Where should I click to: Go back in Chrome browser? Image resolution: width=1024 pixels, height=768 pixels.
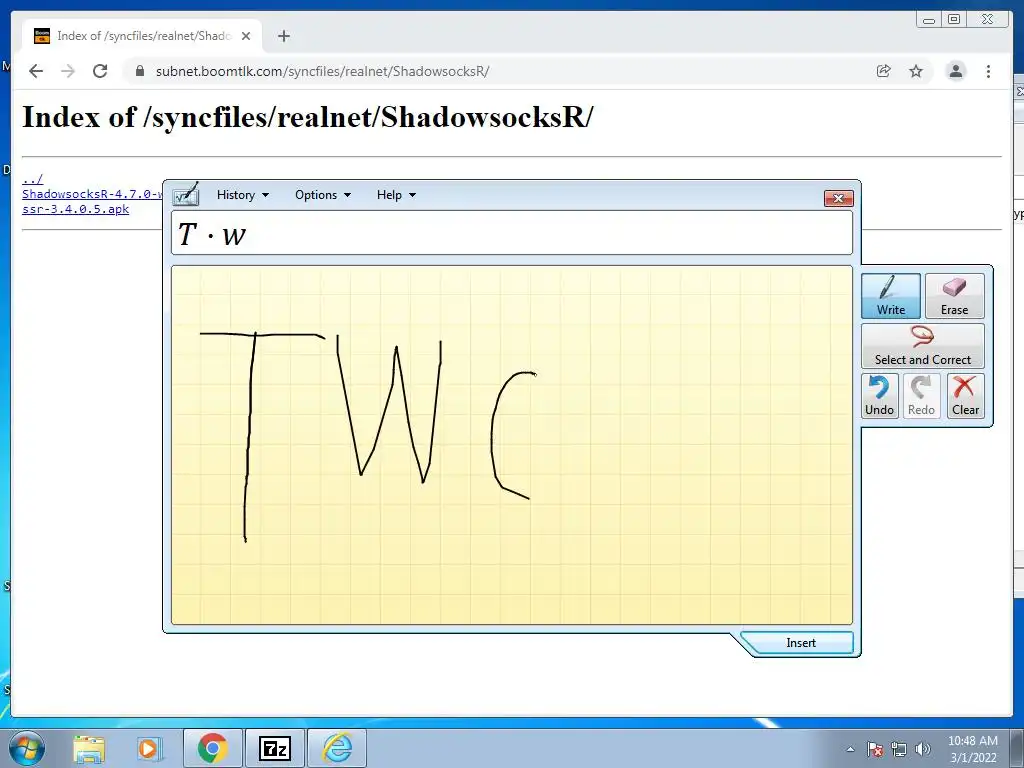point(36,71)
